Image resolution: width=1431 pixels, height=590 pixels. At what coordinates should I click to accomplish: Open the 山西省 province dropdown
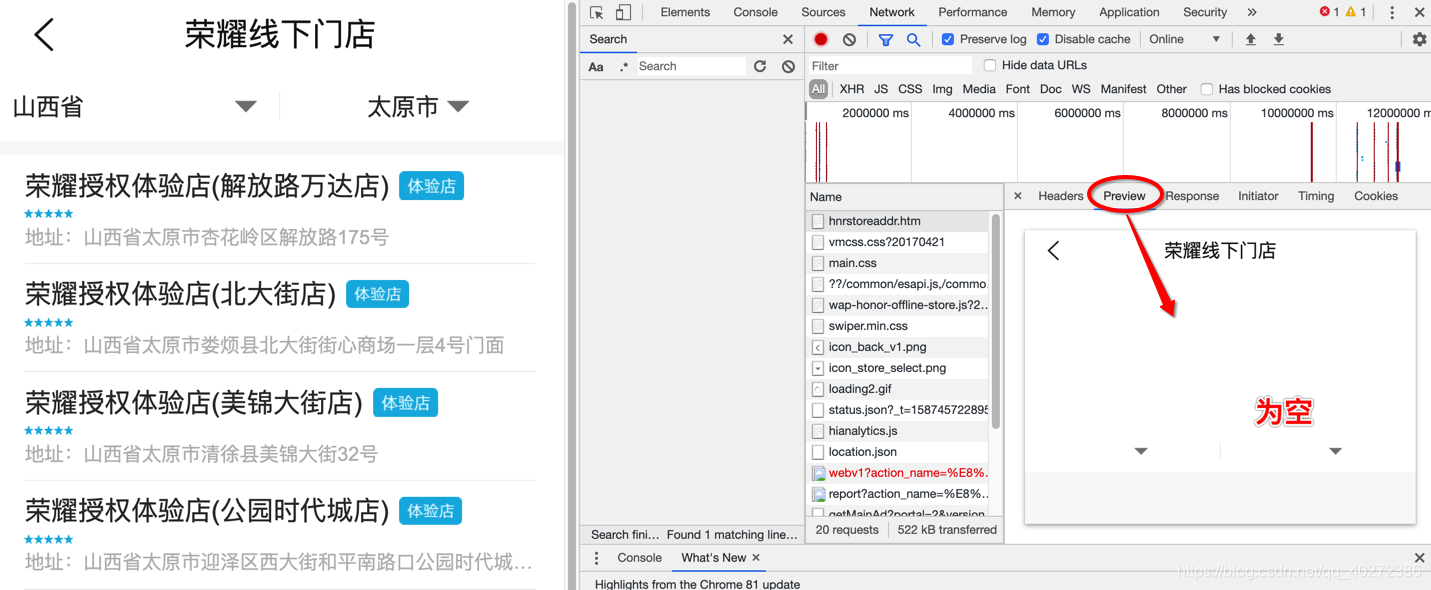pos(134,106)
